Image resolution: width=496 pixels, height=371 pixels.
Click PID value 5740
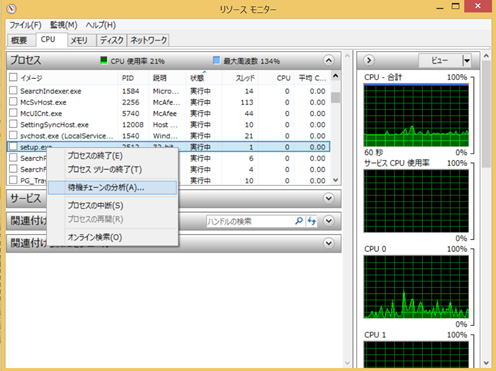[x=131, y=113]
